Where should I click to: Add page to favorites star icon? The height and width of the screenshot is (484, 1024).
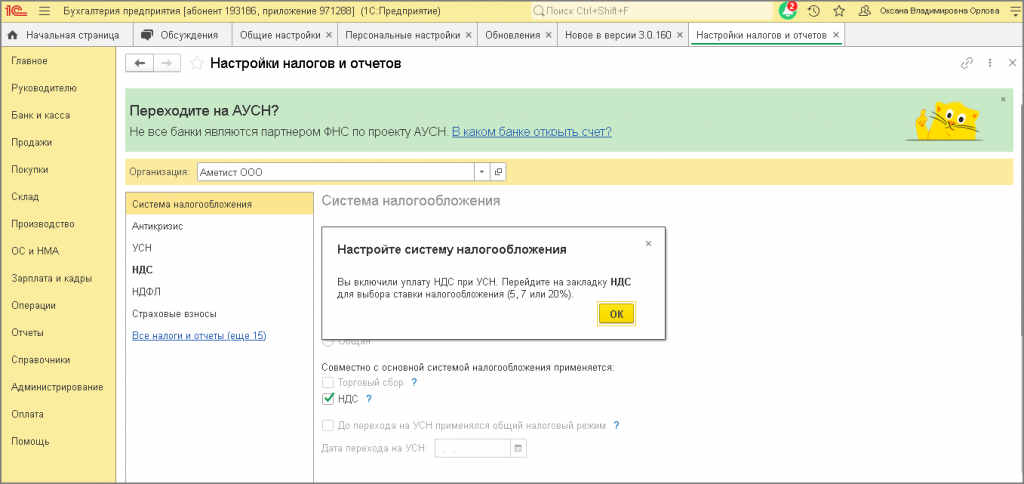[196, 63]
